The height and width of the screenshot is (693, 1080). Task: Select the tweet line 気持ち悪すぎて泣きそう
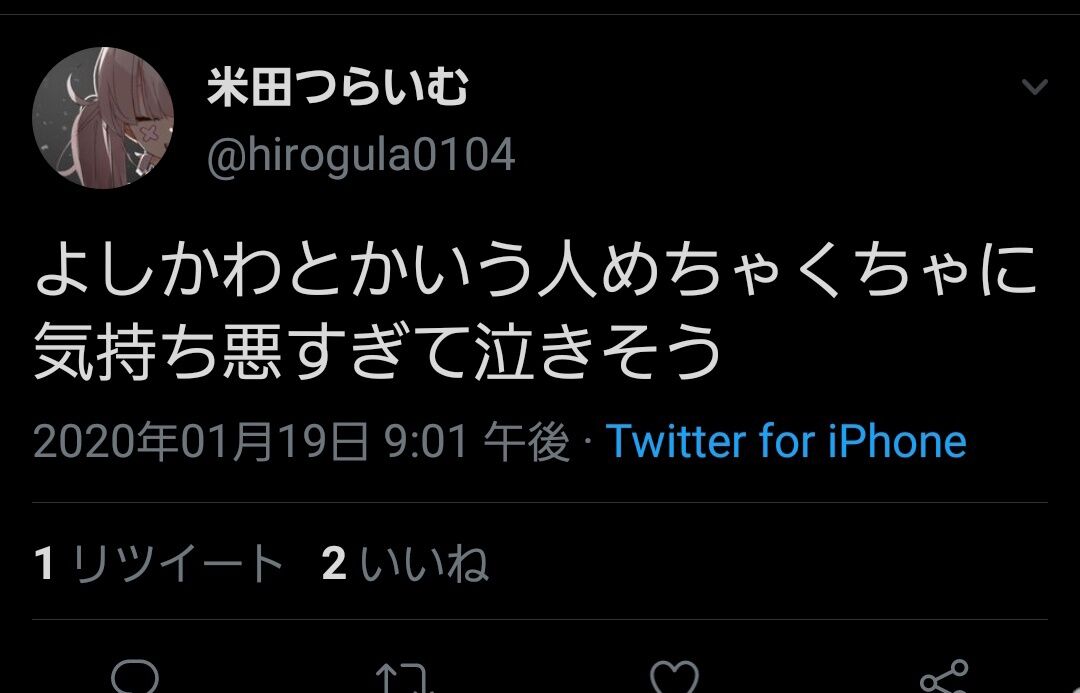click(x=377, y=351)
